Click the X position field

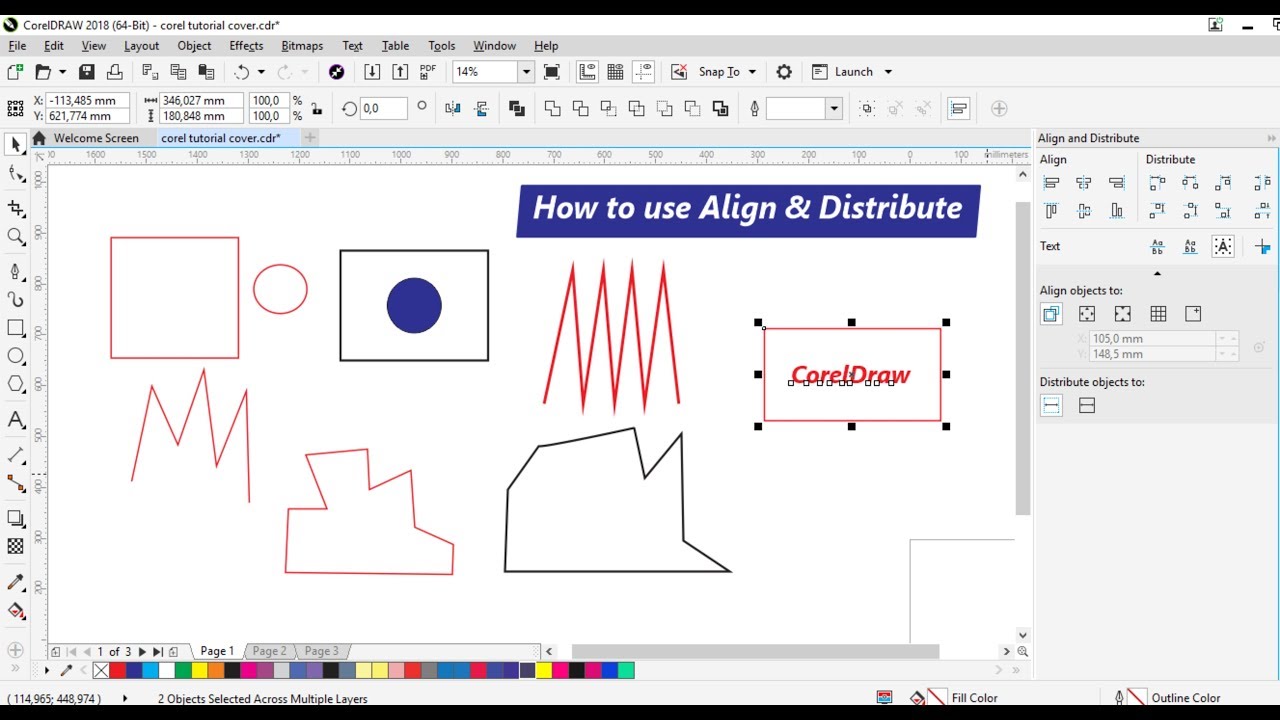pyautogui.click(x=88, y=100)
